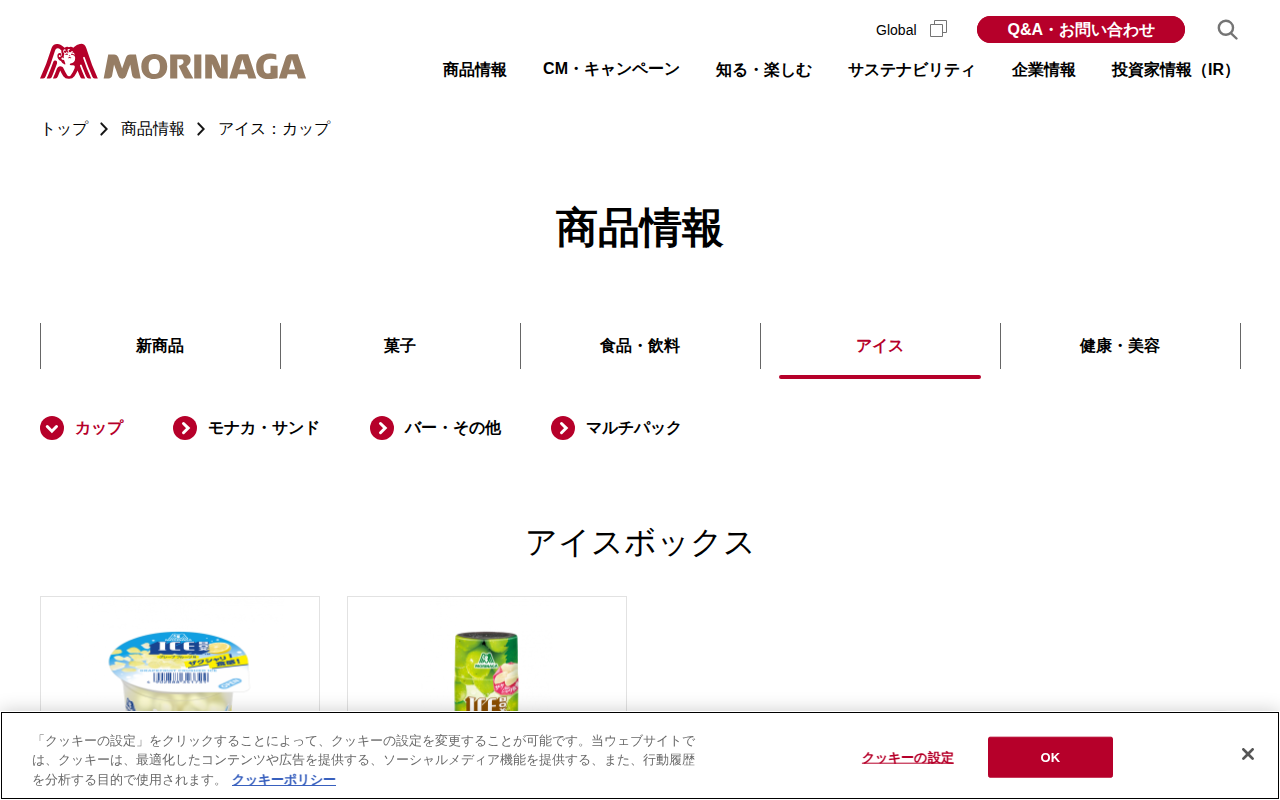This screenshot has height=800, width=1280.
Task: Go to トップ in the breadcrumb
Action: (64, 129)
